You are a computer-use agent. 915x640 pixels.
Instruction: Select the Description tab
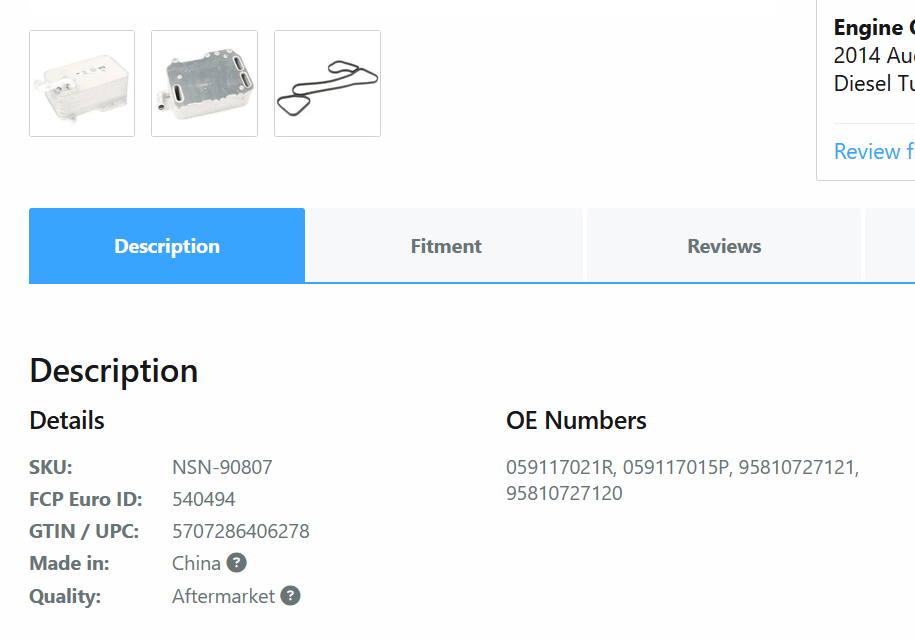[x=167, y=246]
